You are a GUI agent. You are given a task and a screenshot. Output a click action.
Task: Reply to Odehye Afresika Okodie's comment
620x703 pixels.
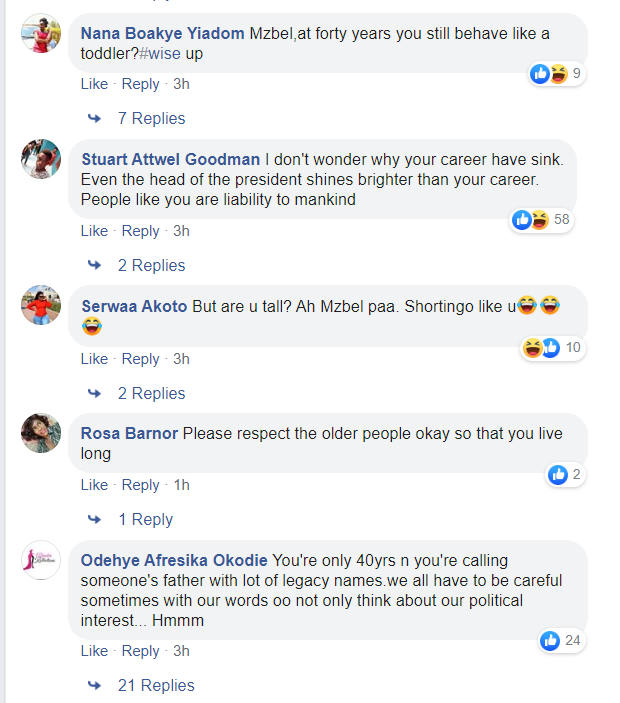[141, 651]
